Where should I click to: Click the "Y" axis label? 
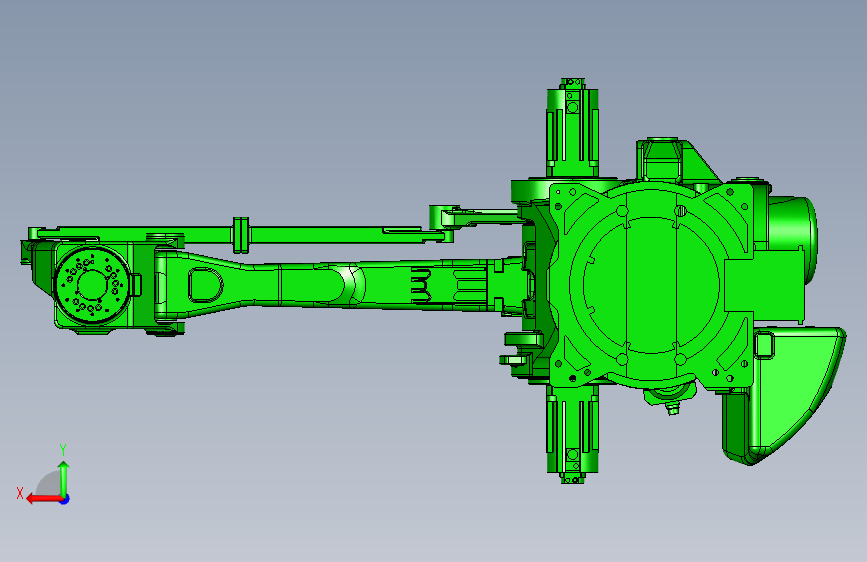click(x=63, y=450)
